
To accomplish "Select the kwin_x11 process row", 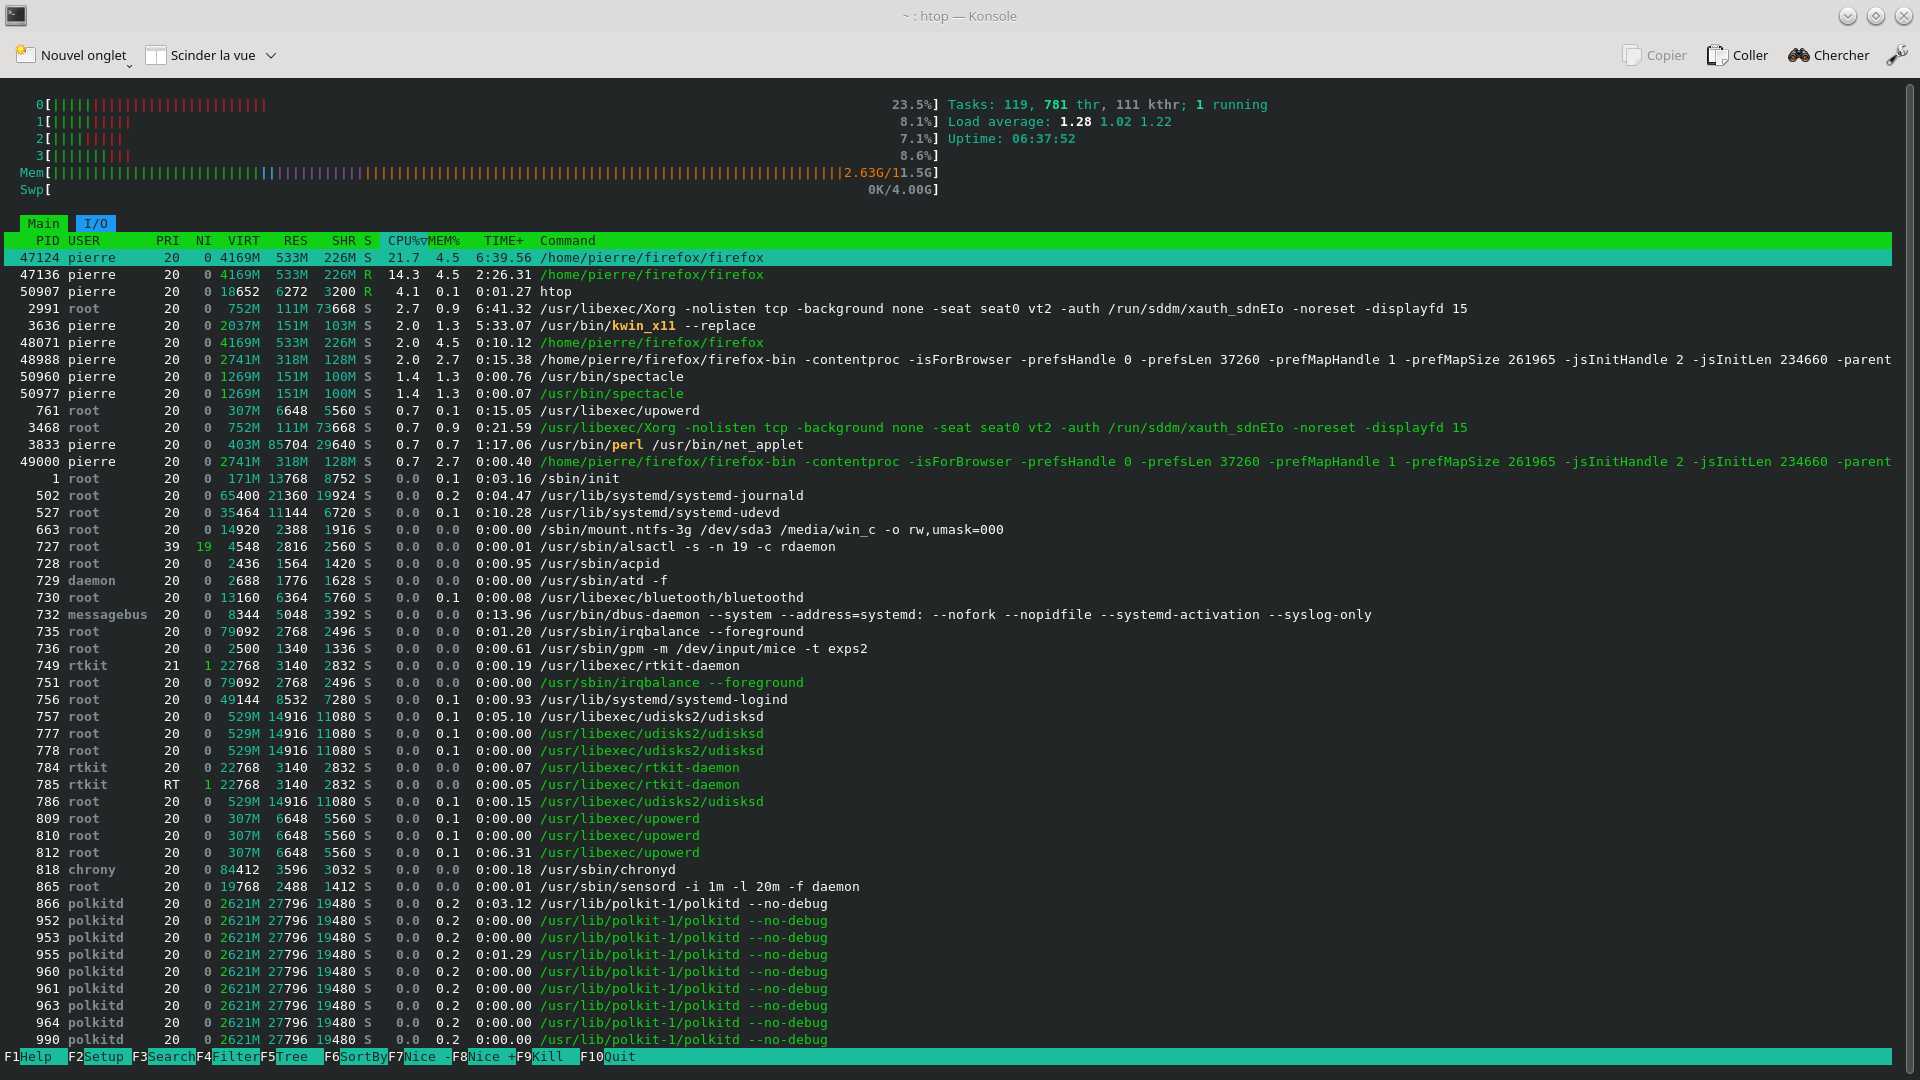I will tap(948, 325).
